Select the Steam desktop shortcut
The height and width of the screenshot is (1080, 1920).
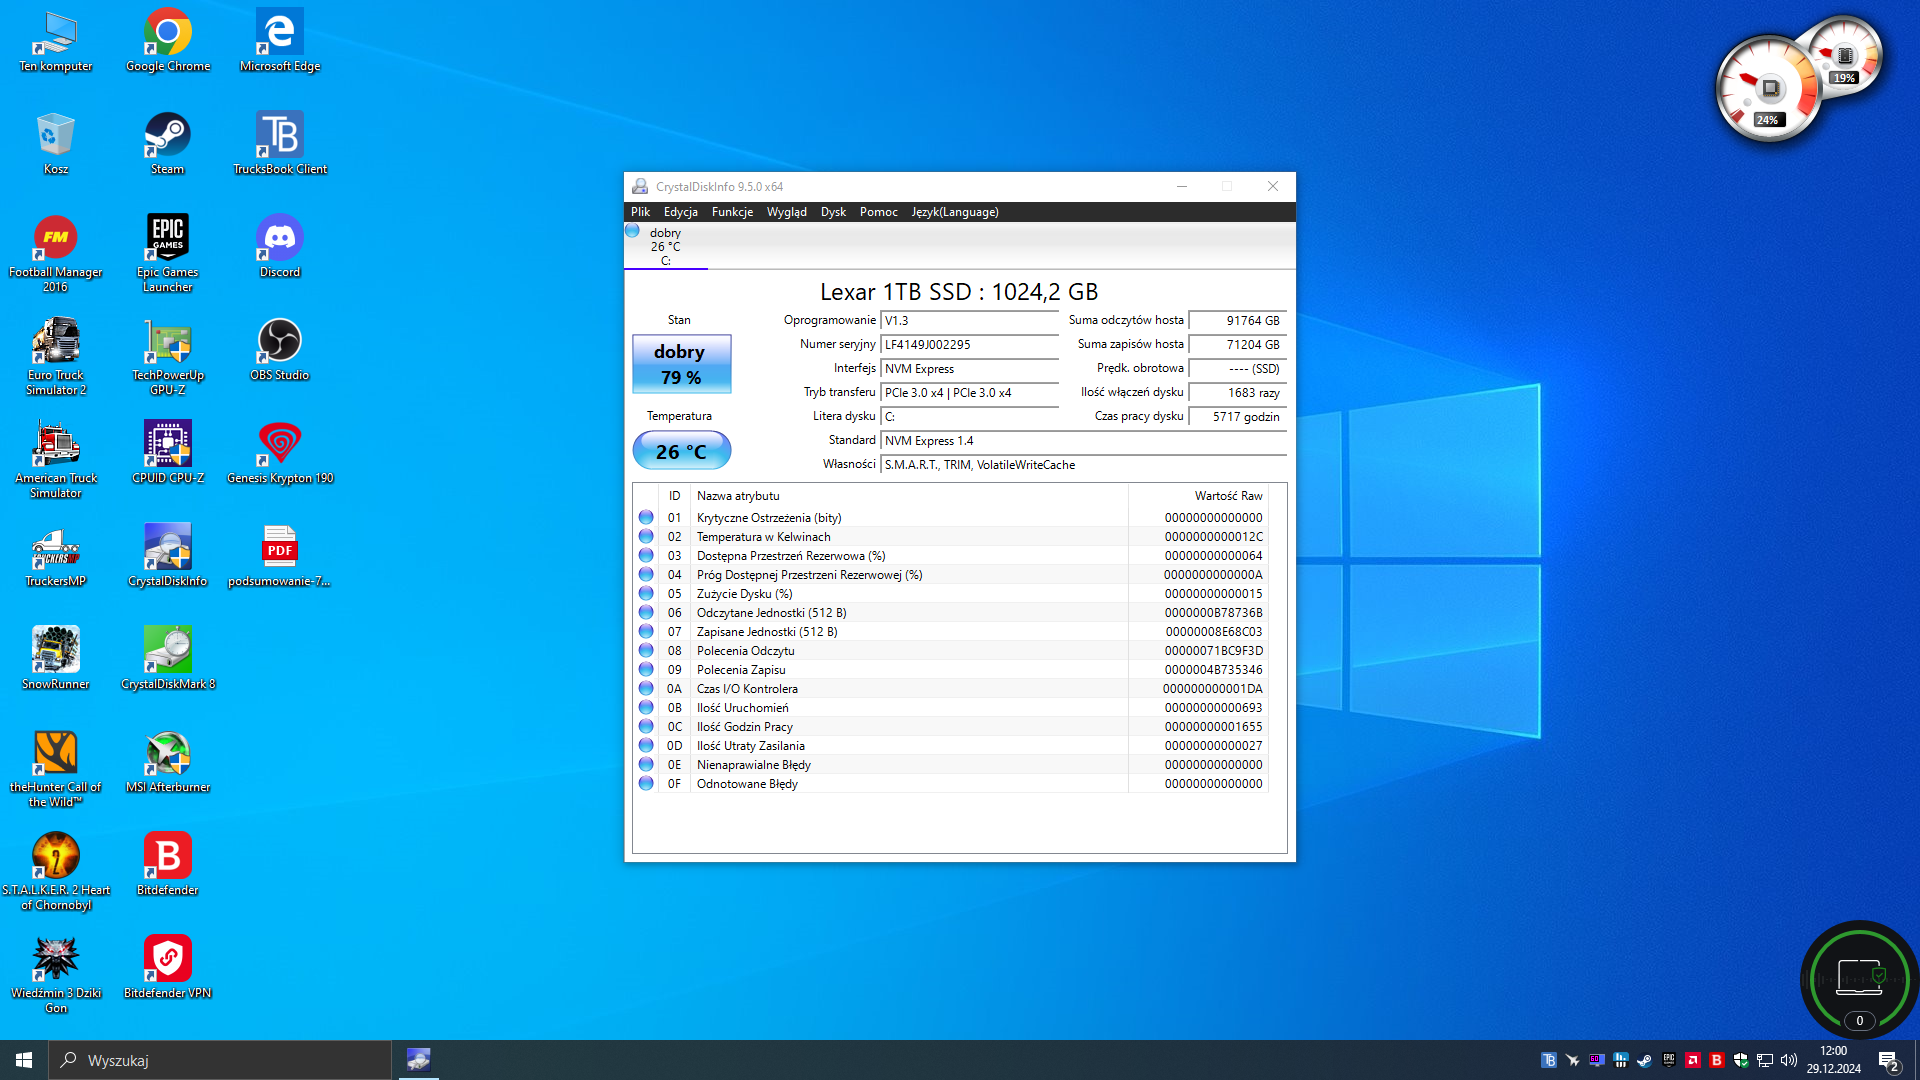(x=168, y=145)
